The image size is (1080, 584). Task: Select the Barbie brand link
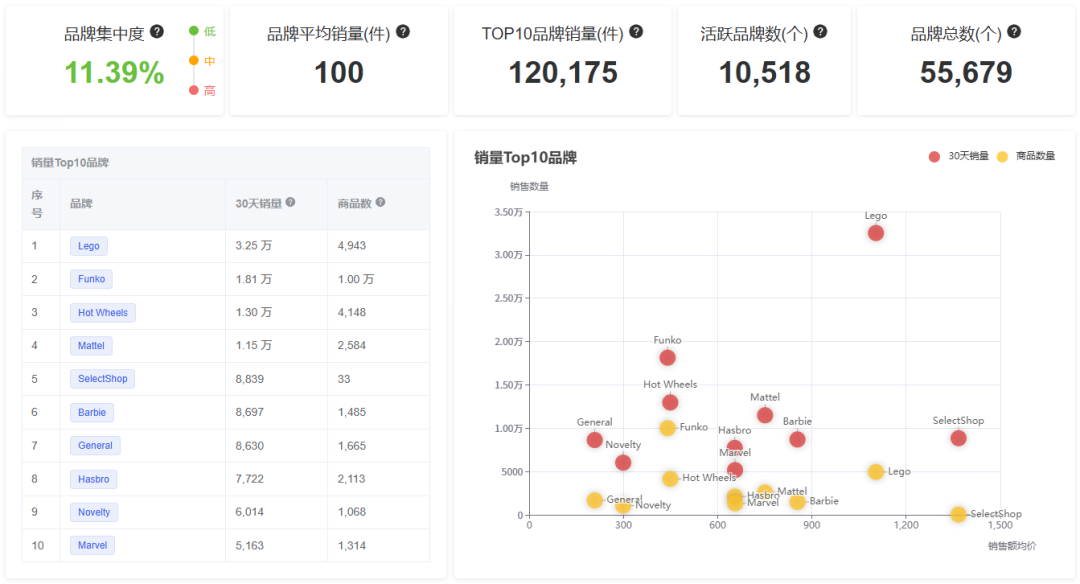pos(91,412)
